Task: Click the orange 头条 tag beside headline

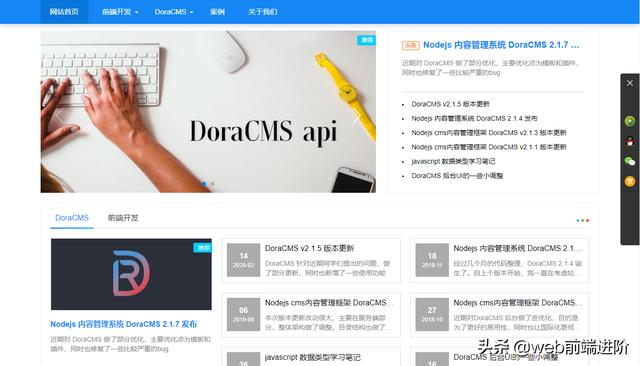Action: point(411,45)
